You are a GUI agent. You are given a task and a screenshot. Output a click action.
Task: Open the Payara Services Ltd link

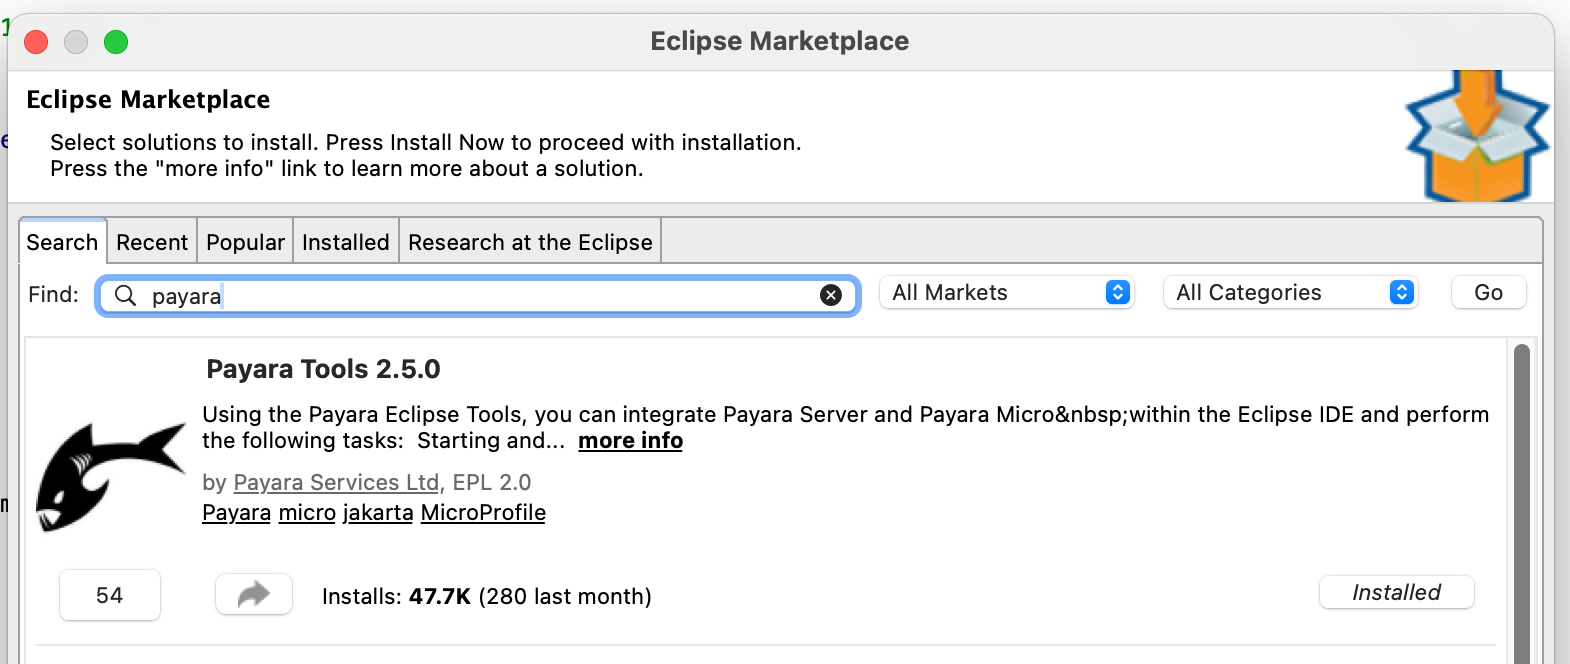coord(336,482)
